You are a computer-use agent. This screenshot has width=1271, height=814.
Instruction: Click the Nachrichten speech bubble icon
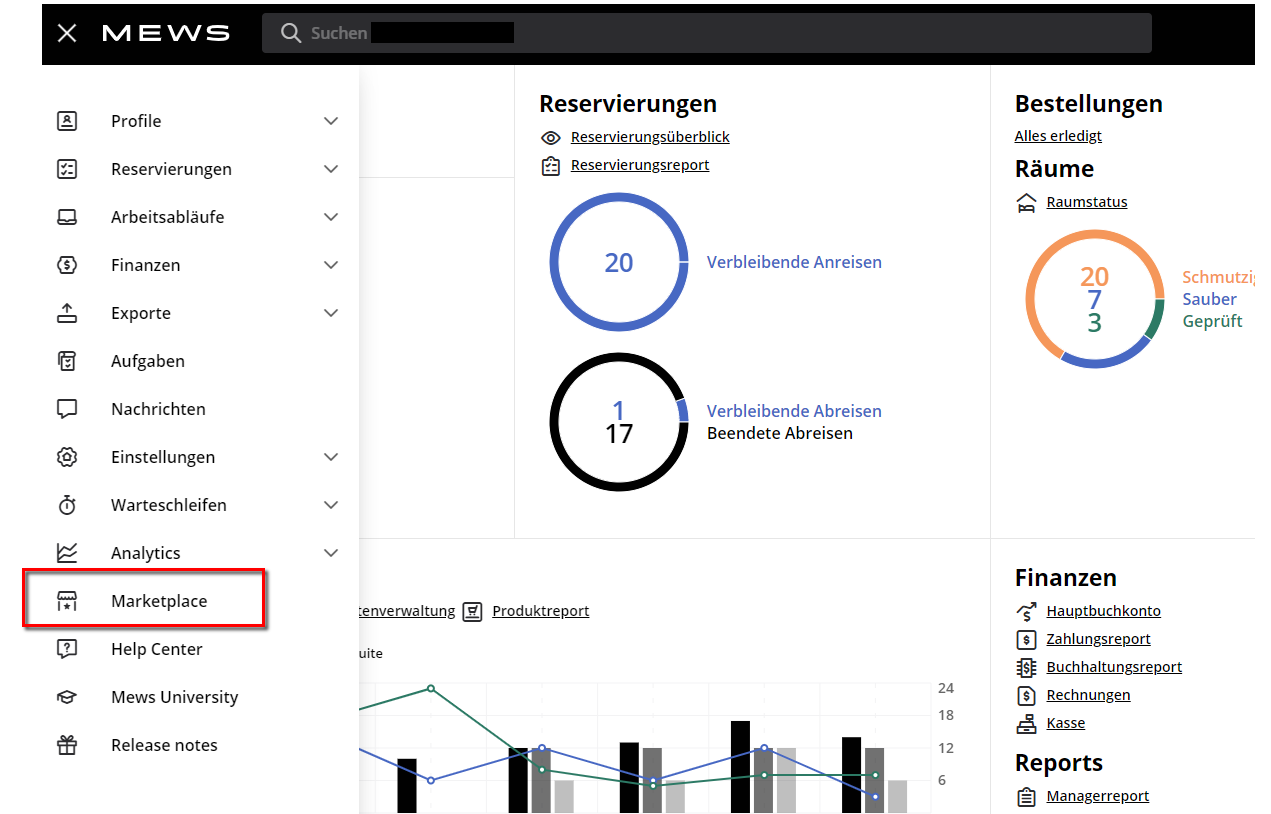(x=67, y=409)
